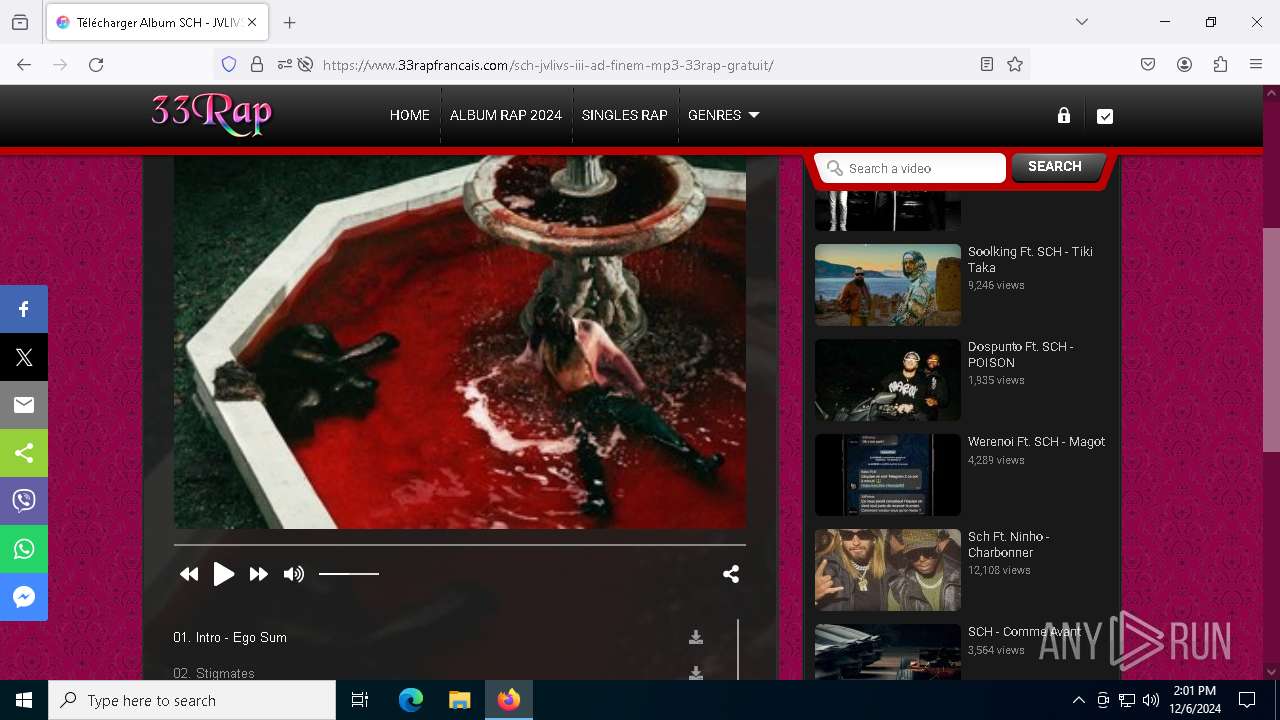Open Task View on the taskbar
1280x720 pixels.
(360, 700)
